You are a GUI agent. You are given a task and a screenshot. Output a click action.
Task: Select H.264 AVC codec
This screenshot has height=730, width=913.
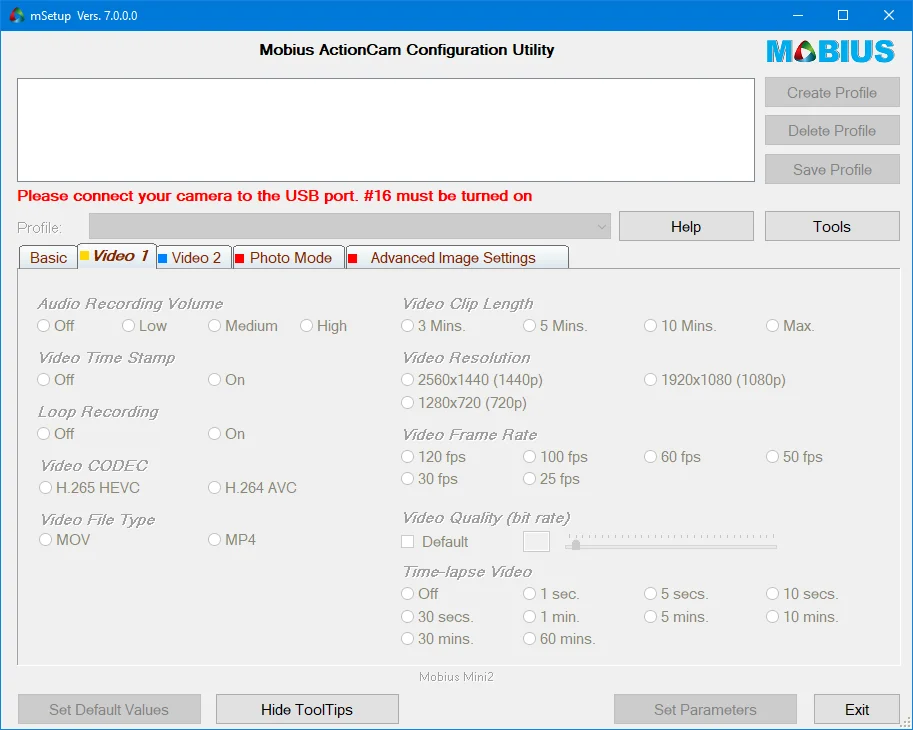[252, 488]
